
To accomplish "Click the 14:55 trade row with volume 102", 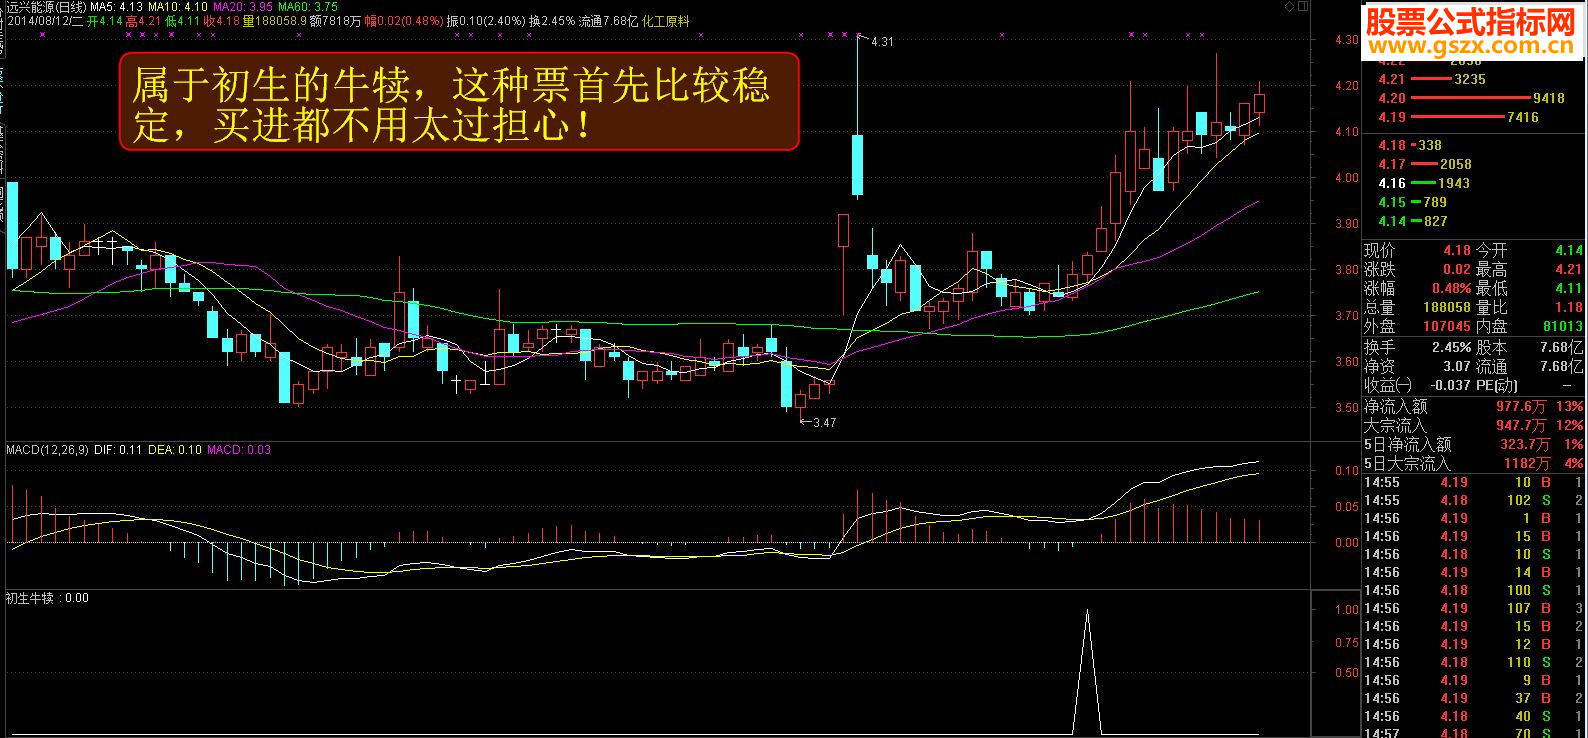I will click(1473, 500).
